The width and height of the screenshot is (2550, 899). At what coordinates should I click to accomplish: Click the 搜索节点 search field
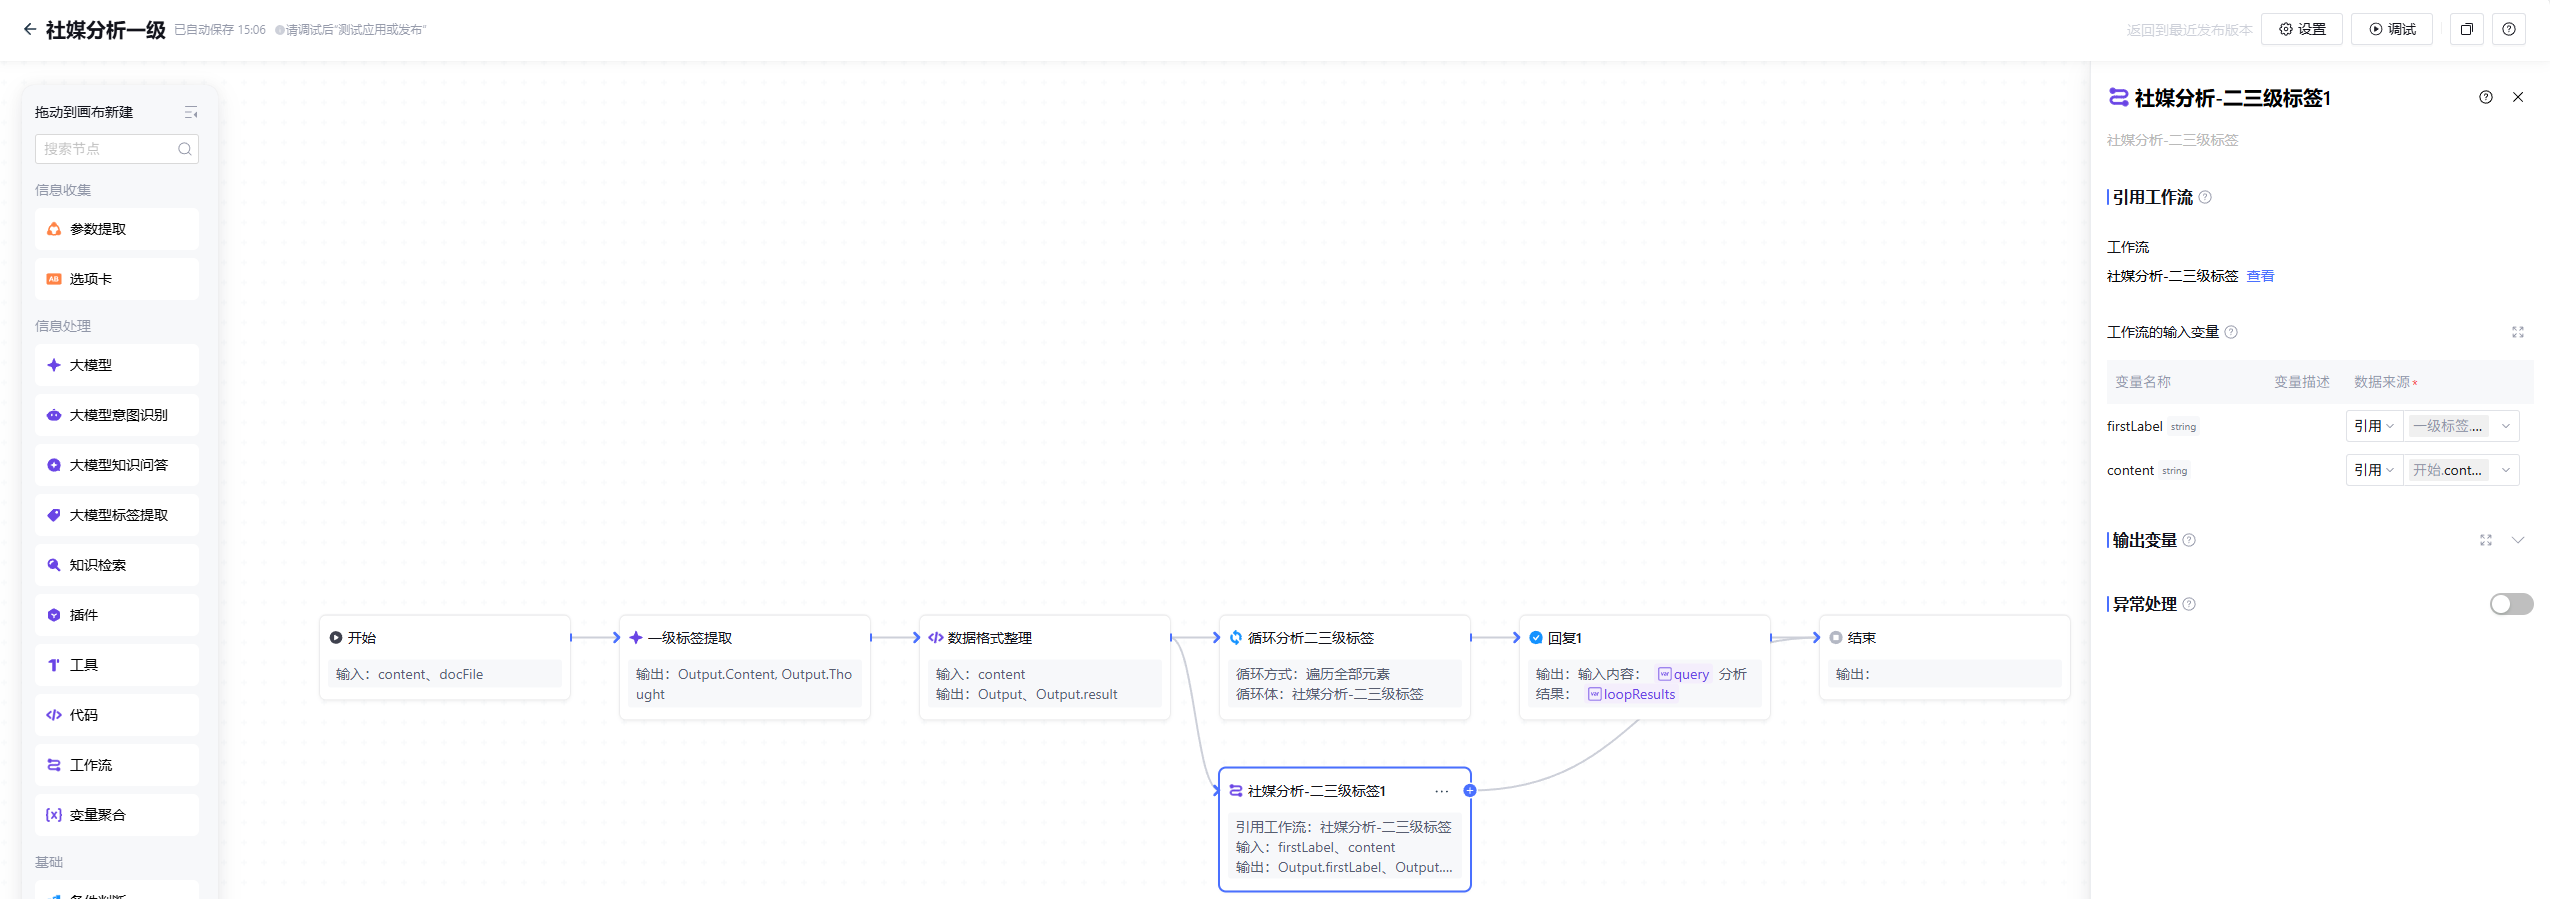(117, 149)
